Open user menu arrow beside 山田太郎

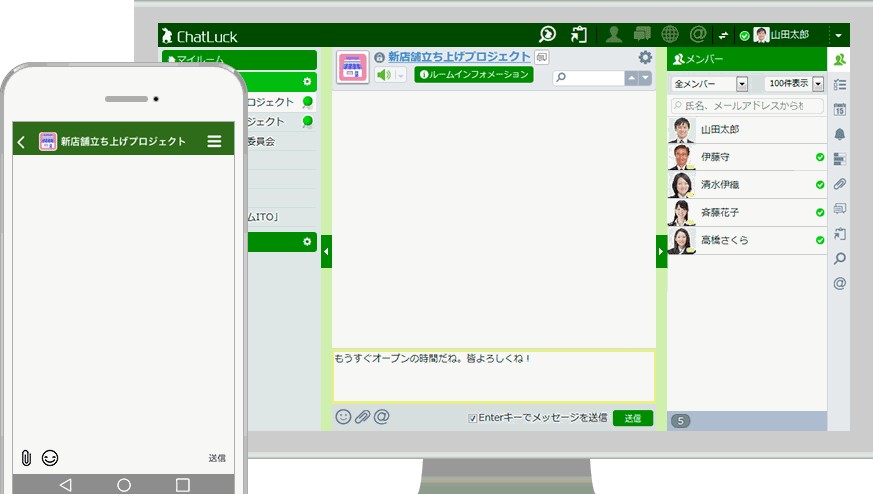838,35
